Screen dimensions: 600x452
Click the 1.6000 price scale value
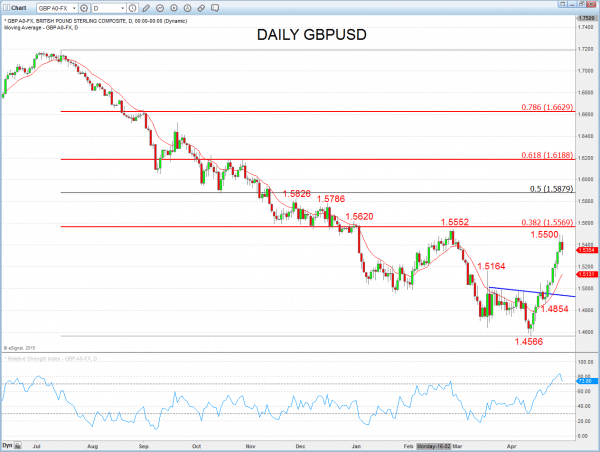586,179
